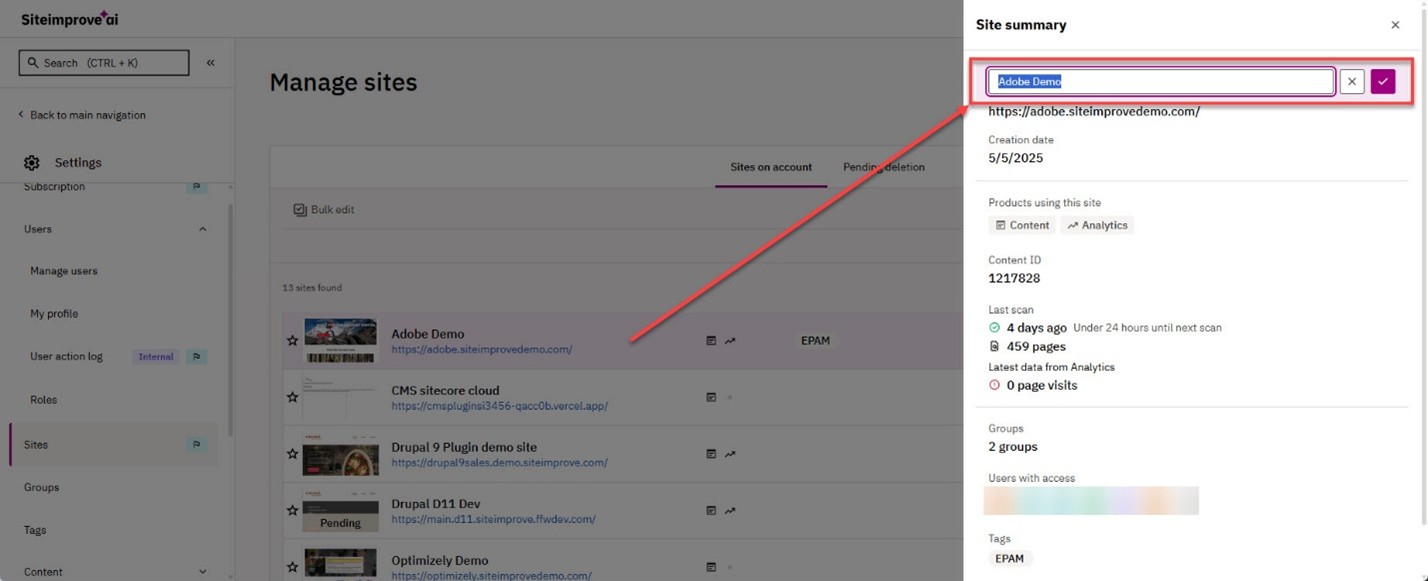Click the Analytics trend icon in Drupal 9 row
Image resolution: width=1428 pixels, height=581 pixels.
[730, 454]
